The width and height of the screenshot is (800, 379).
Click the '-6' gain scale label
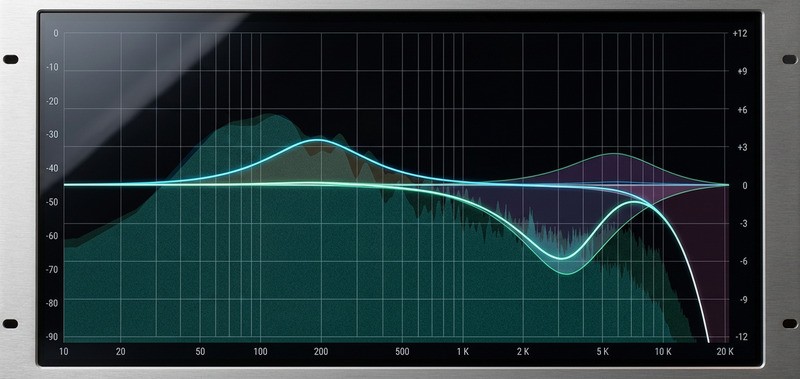(742, 261)
